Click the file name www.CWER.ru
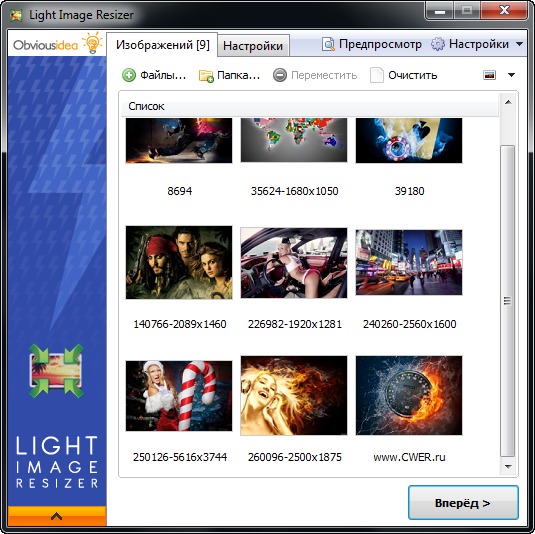 [409, 457]
